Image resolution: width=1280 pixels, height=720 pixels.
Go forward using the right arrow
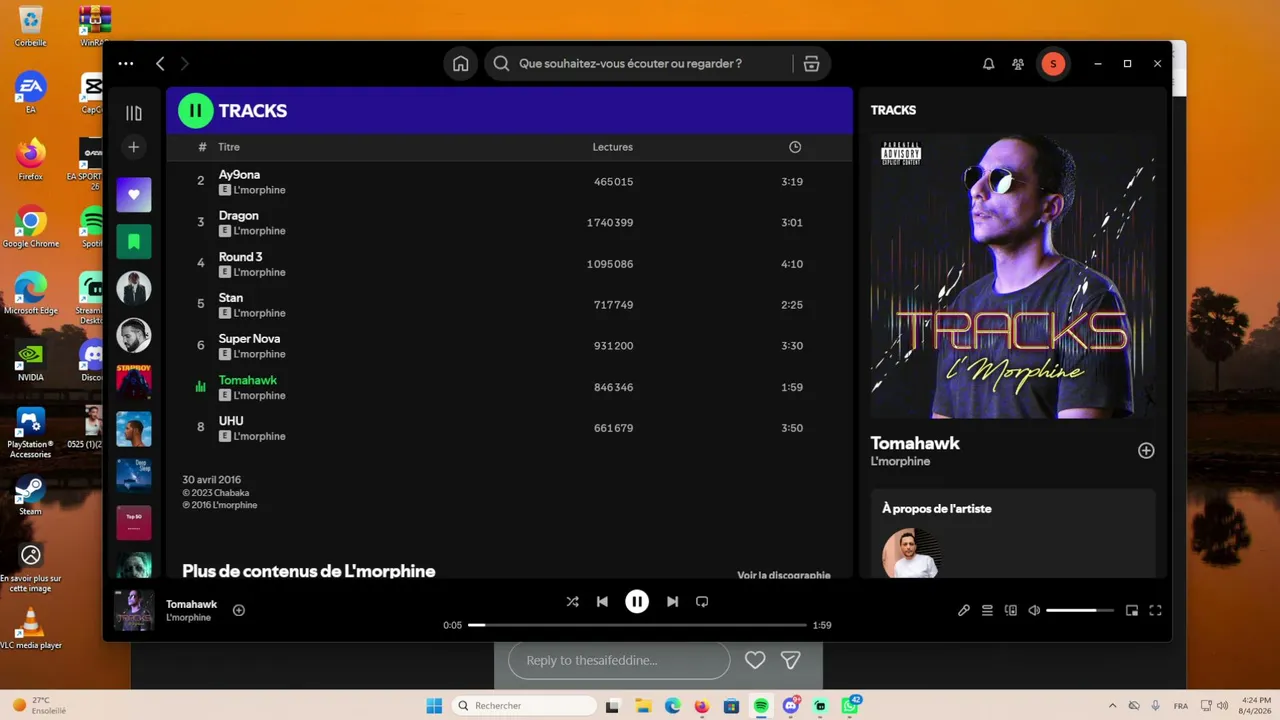coord(184,63)
